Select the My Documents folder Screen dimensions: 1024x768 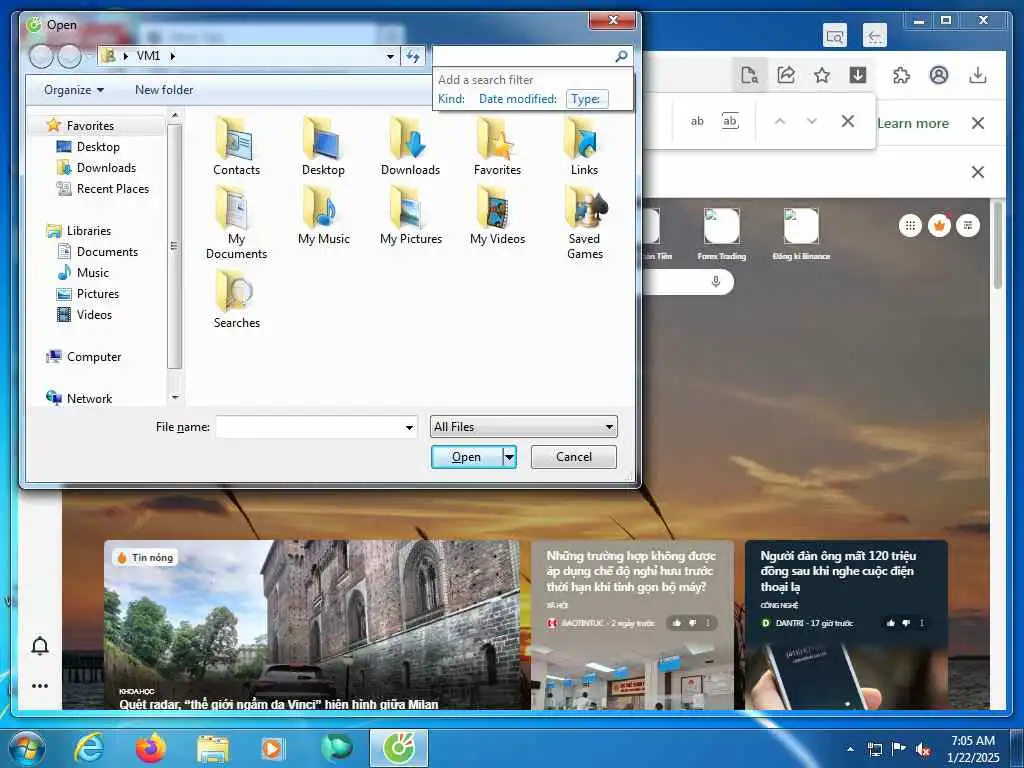[236, 223]
